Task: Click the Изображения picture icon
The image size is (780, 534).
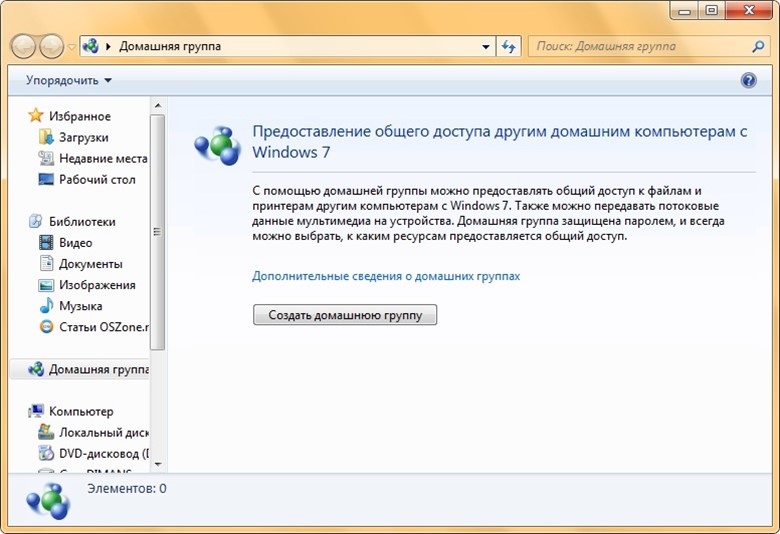Action: 46,285
